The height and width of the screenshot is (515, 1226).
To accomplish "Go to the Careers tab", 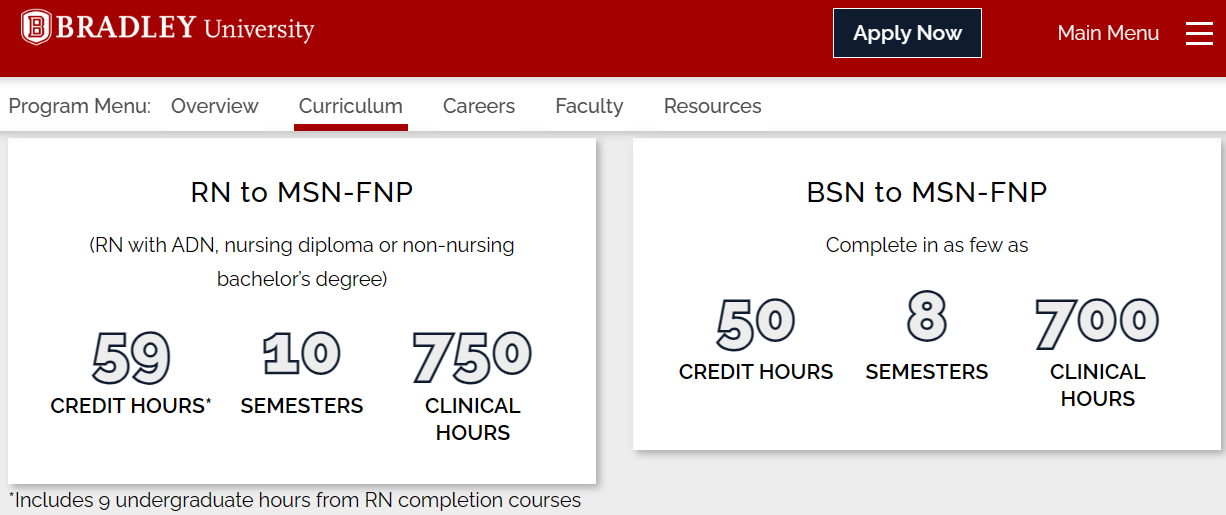I will tap(479, 106).
